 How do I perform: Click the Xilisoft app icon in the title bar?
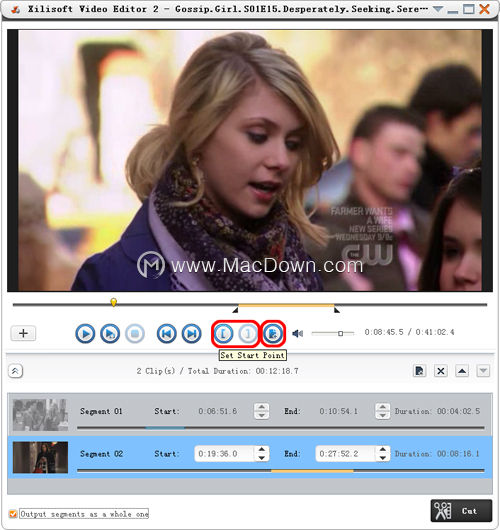(15, 9)
